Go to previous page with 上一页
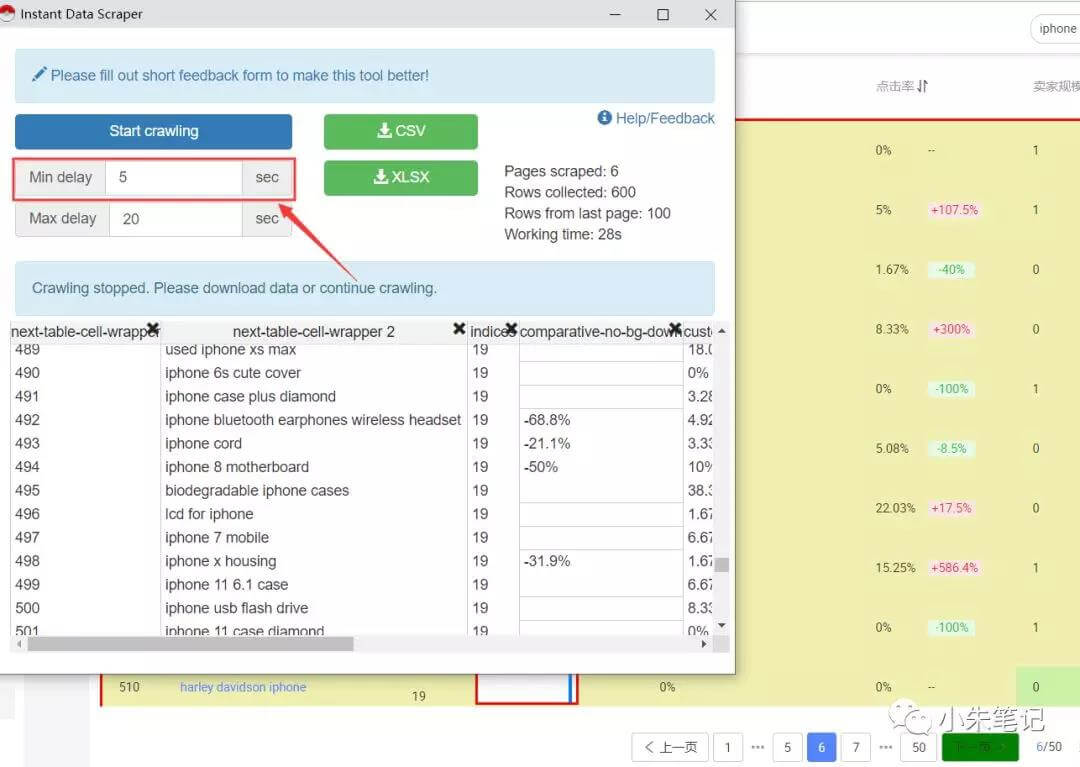 tap(670, 747)
